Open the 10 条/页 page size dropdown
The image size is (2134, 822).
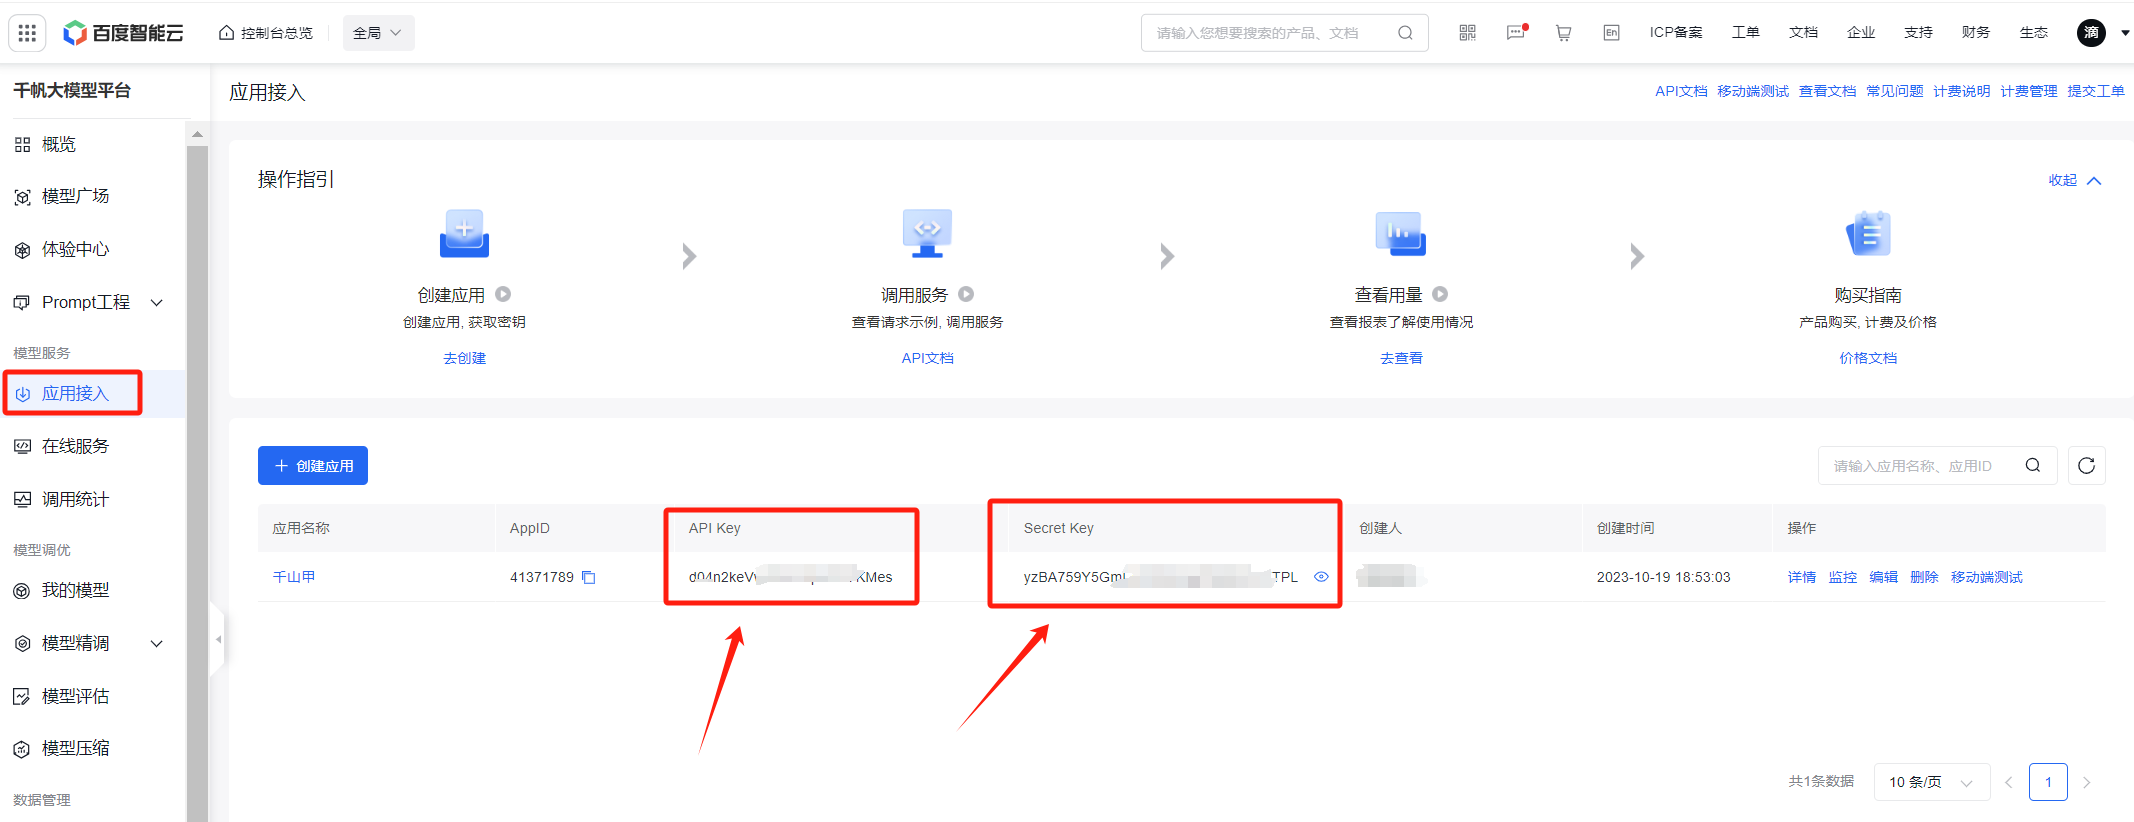click(1932, 782)
